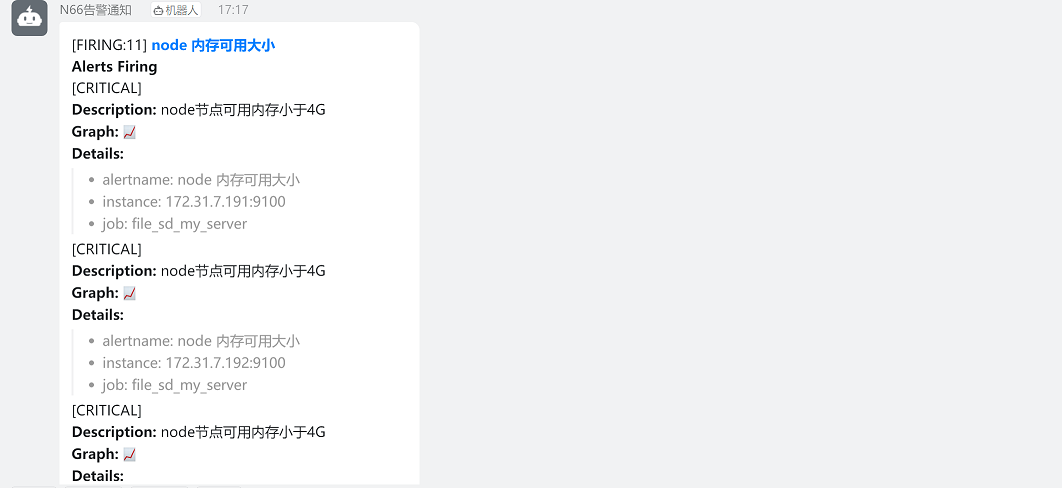
Task: Open the graph icon in the second alert
Action: click(129, 293)
